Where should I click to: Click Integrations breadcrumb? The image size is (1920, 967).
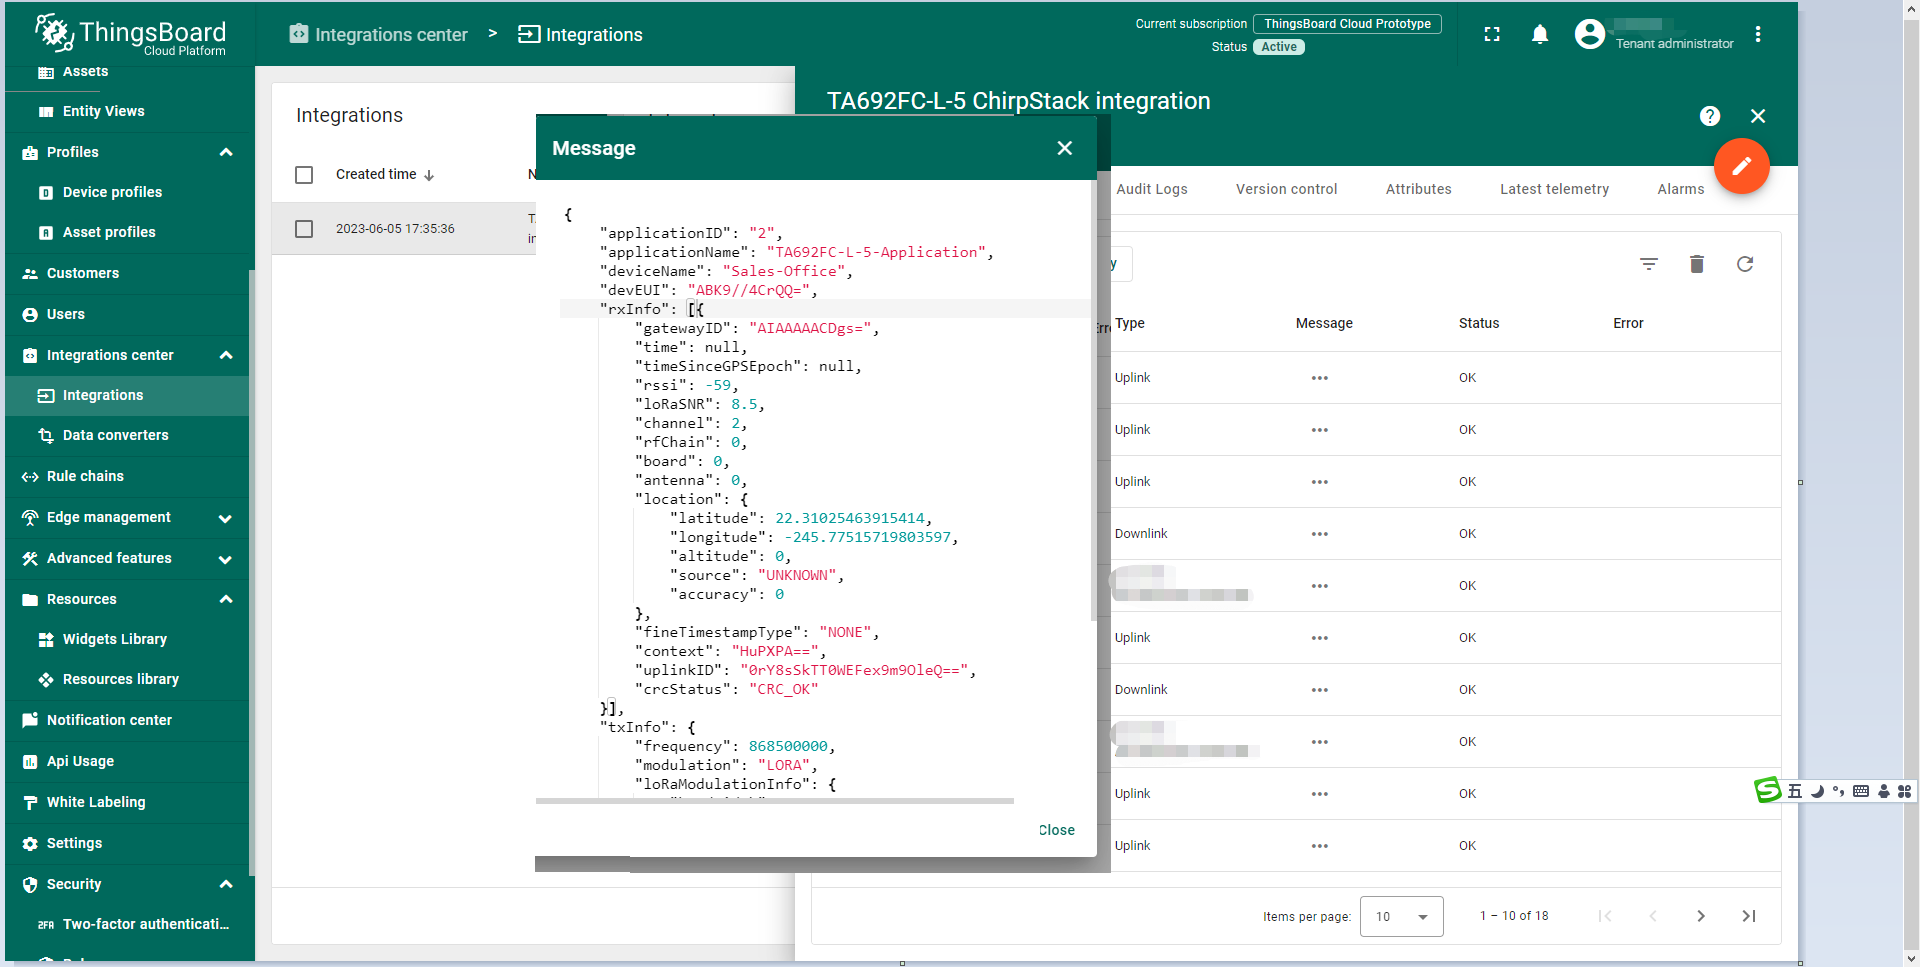[580, 34]
